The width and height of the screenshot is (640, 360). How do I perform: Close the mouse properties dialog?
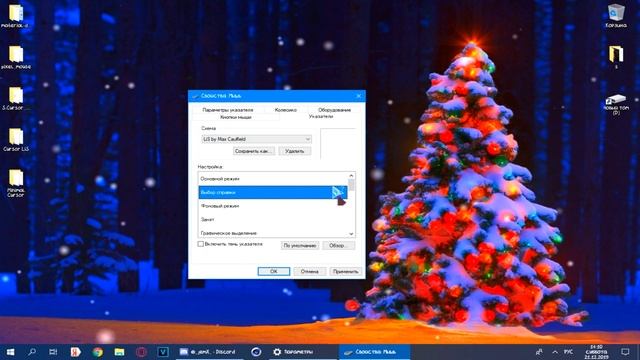tap(358, 96)
